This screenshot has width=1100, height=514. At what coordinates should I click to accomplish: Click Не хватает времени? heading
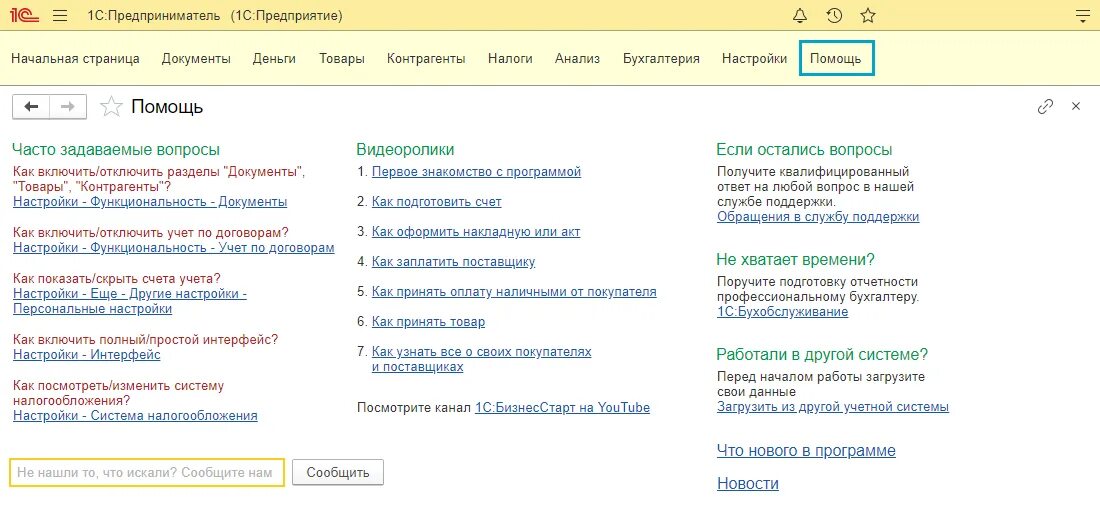796,259
